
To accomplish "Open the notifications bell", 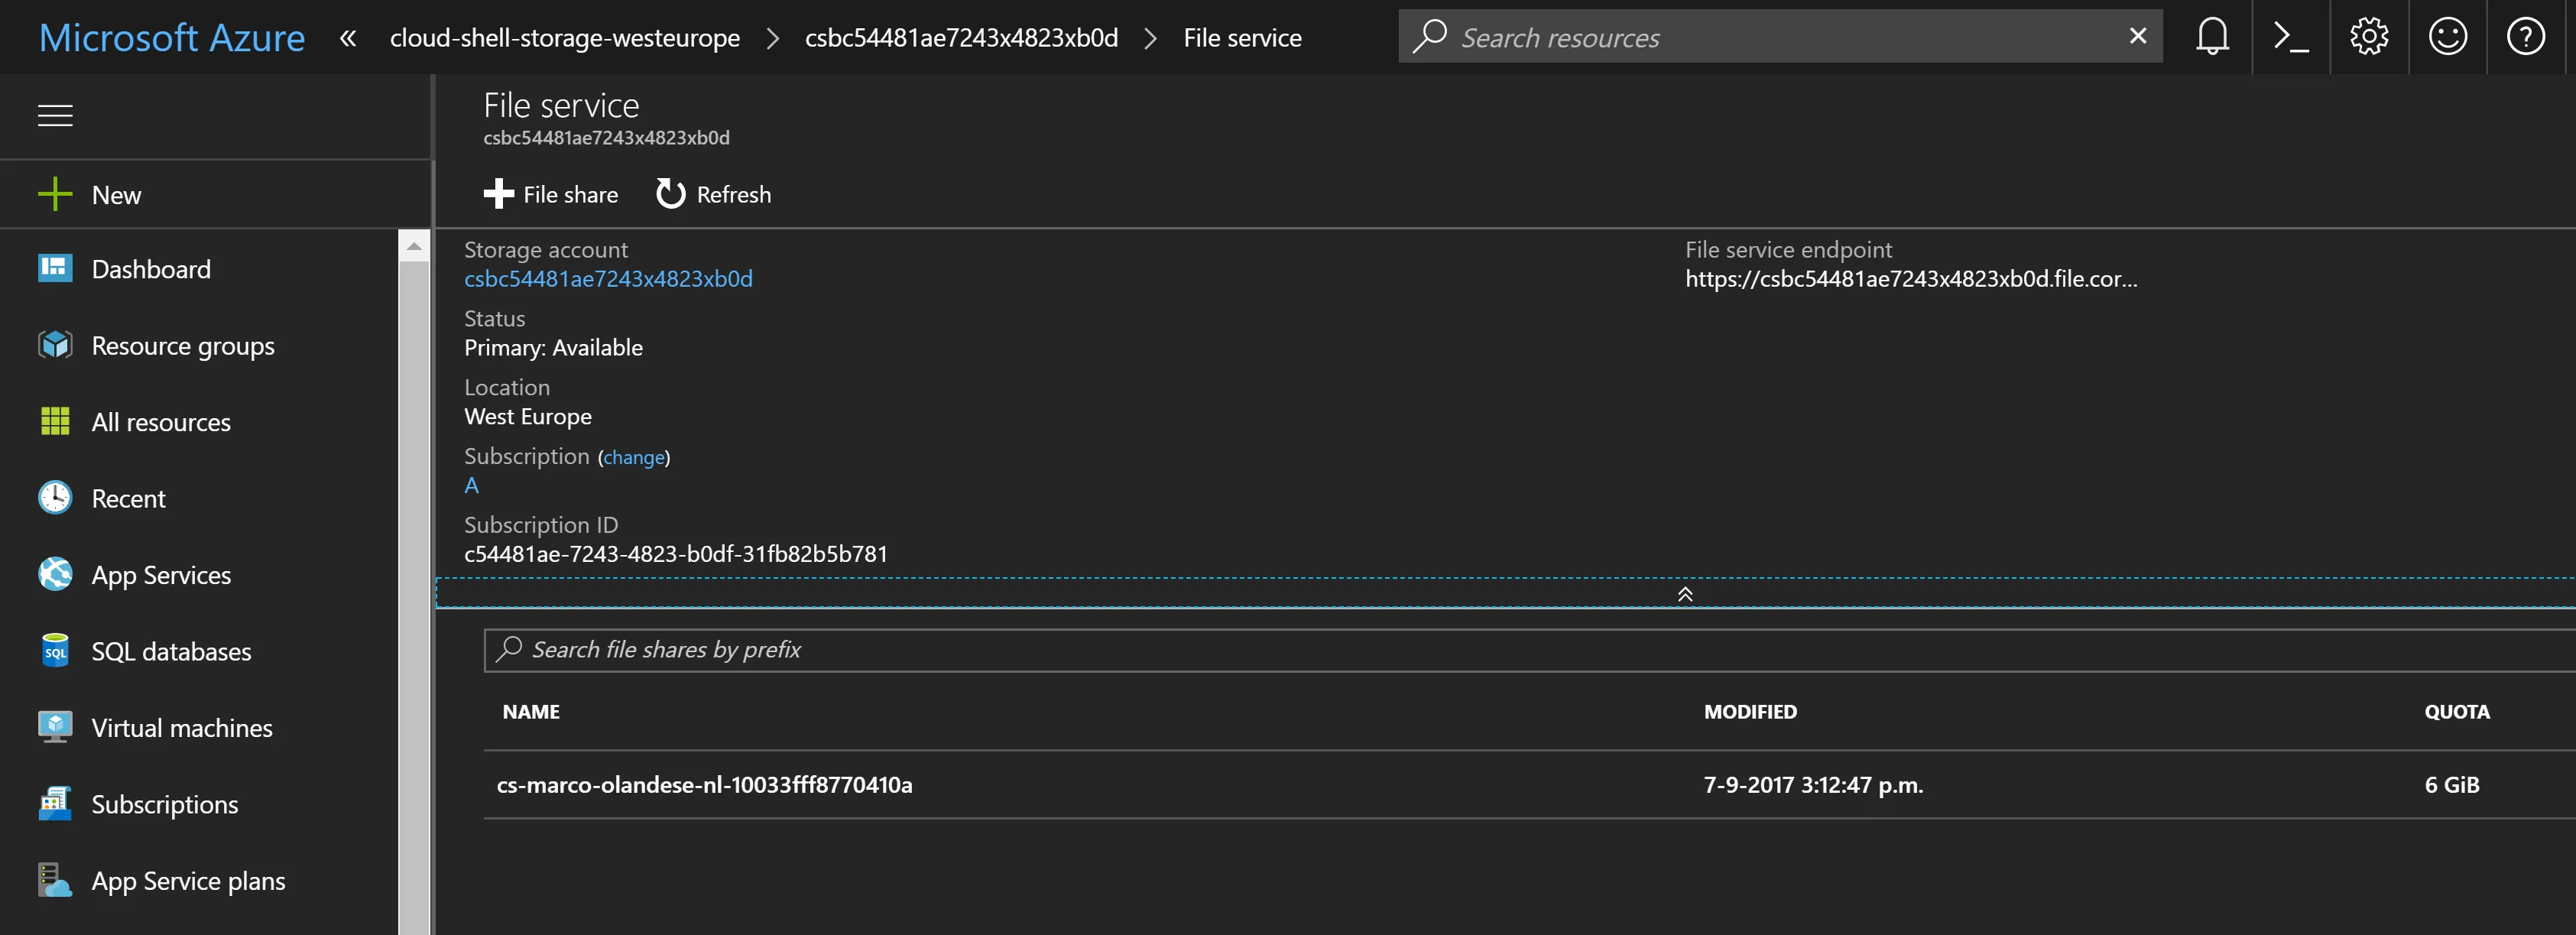I will 2212,37.
